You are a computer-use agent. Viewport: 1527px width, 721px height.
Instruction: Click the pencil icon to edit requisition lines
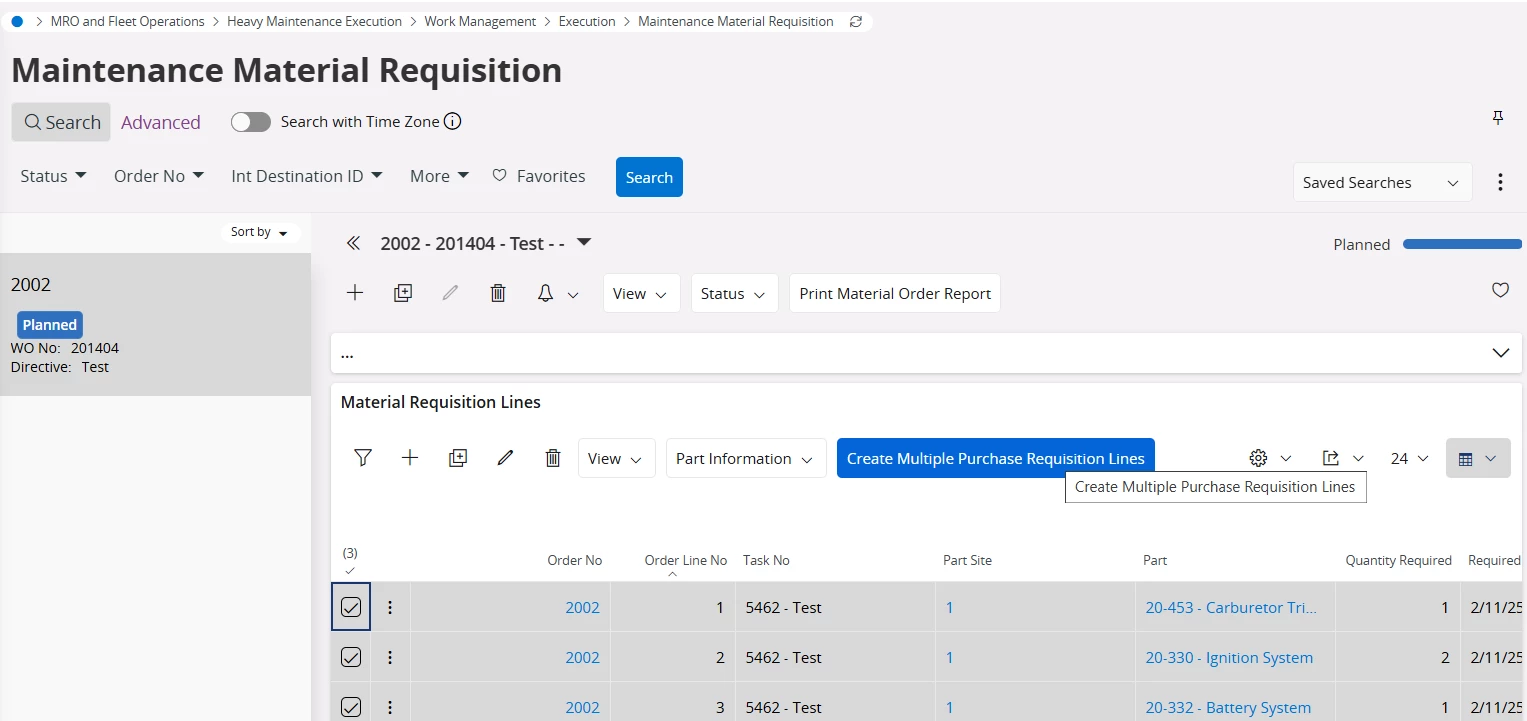505,458
